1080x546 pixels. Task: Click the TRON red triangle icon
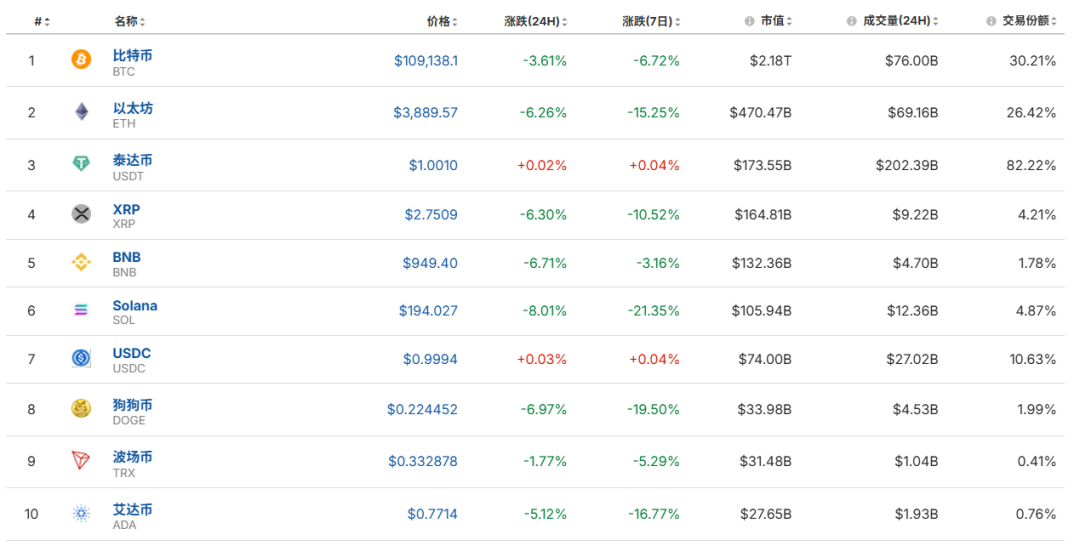(x=81, y=461)
